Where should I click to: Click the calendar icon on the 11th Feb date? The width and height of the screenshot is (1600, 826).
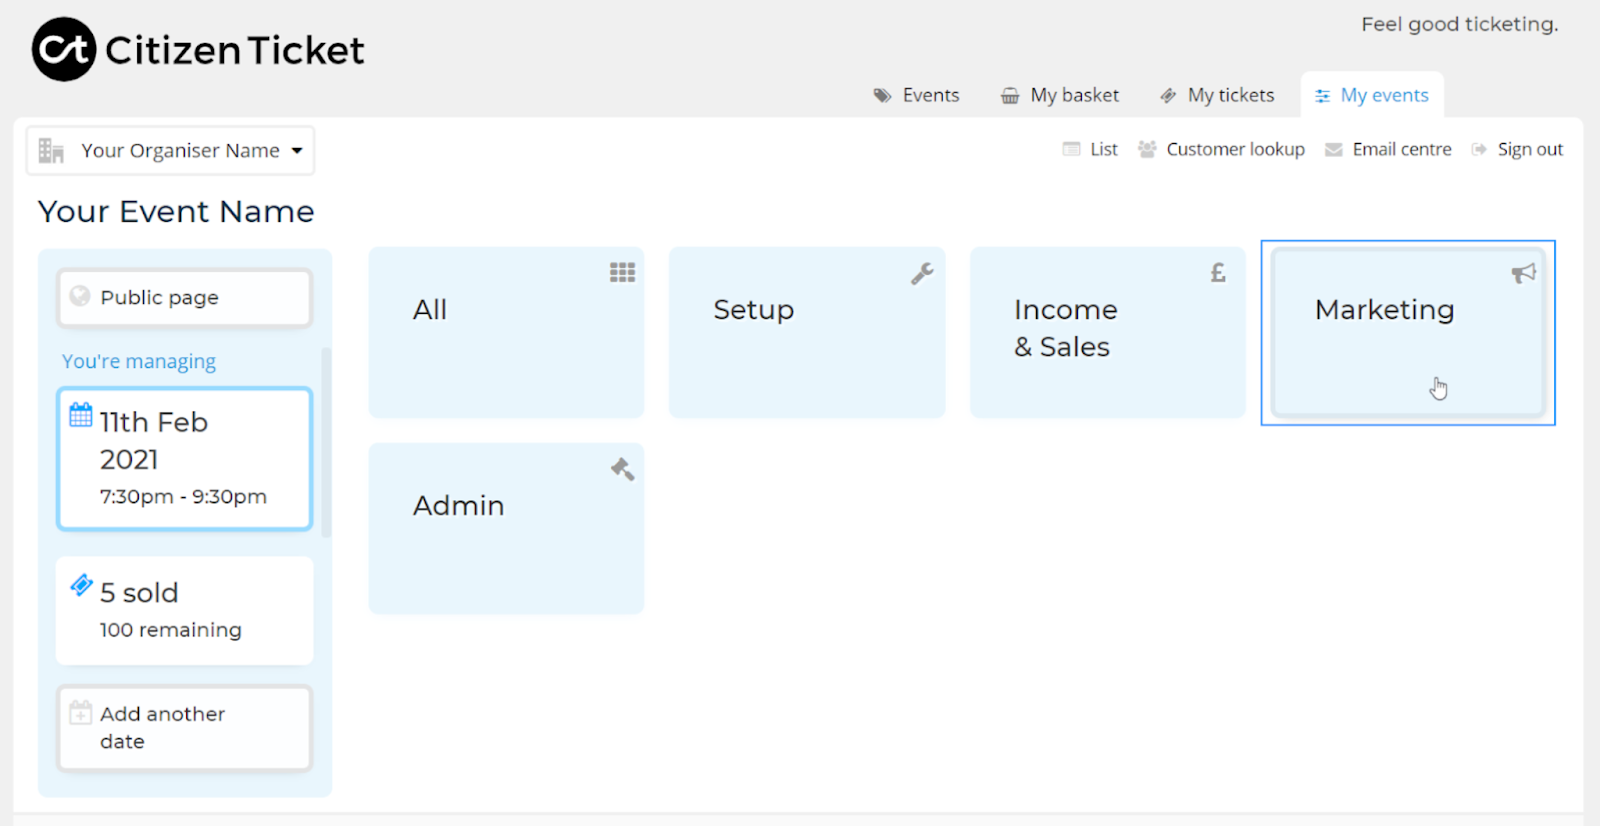coord(81,415)
